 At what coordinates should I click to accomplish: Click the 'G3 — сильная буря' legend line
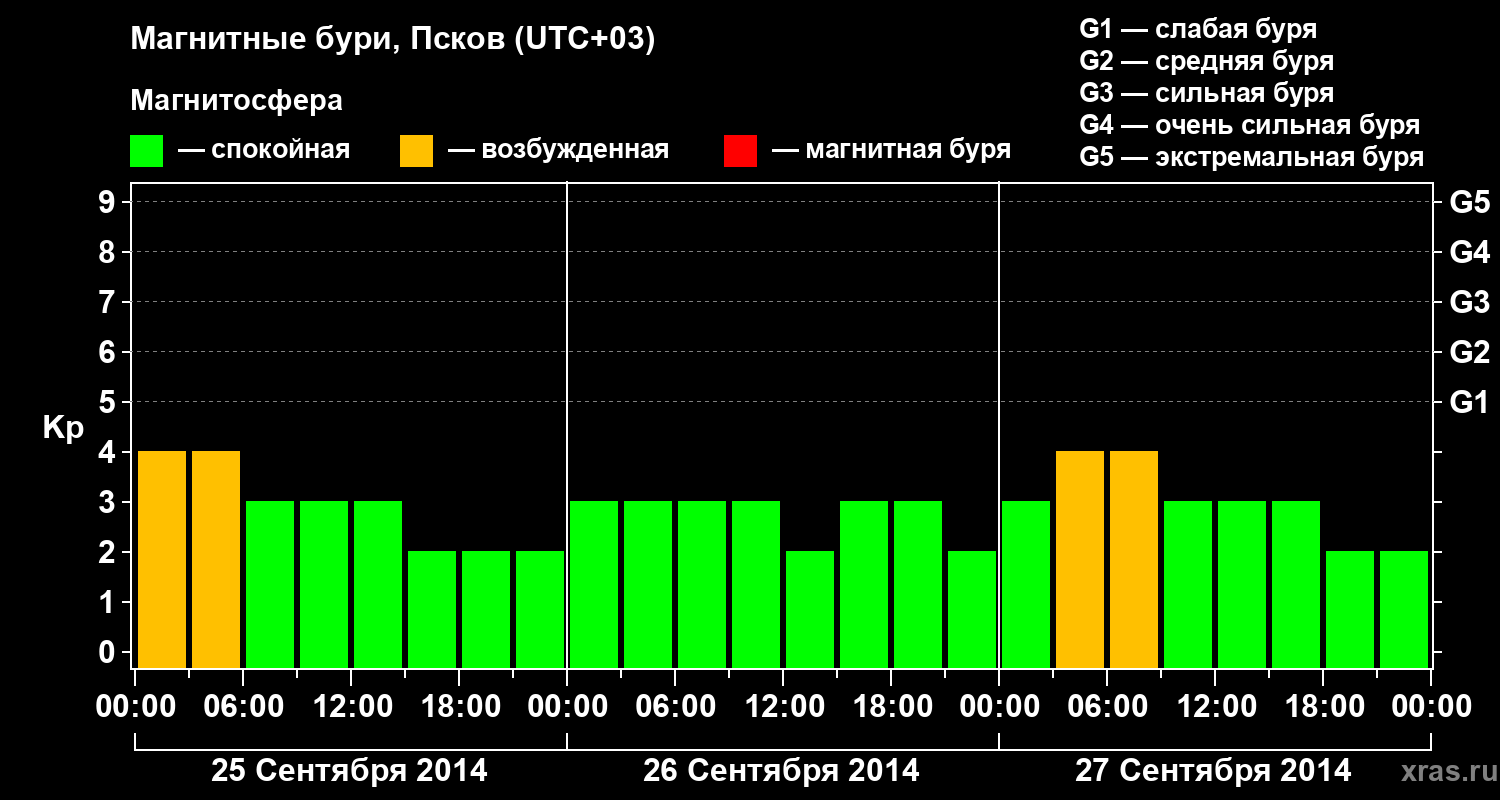point(1206,93)
